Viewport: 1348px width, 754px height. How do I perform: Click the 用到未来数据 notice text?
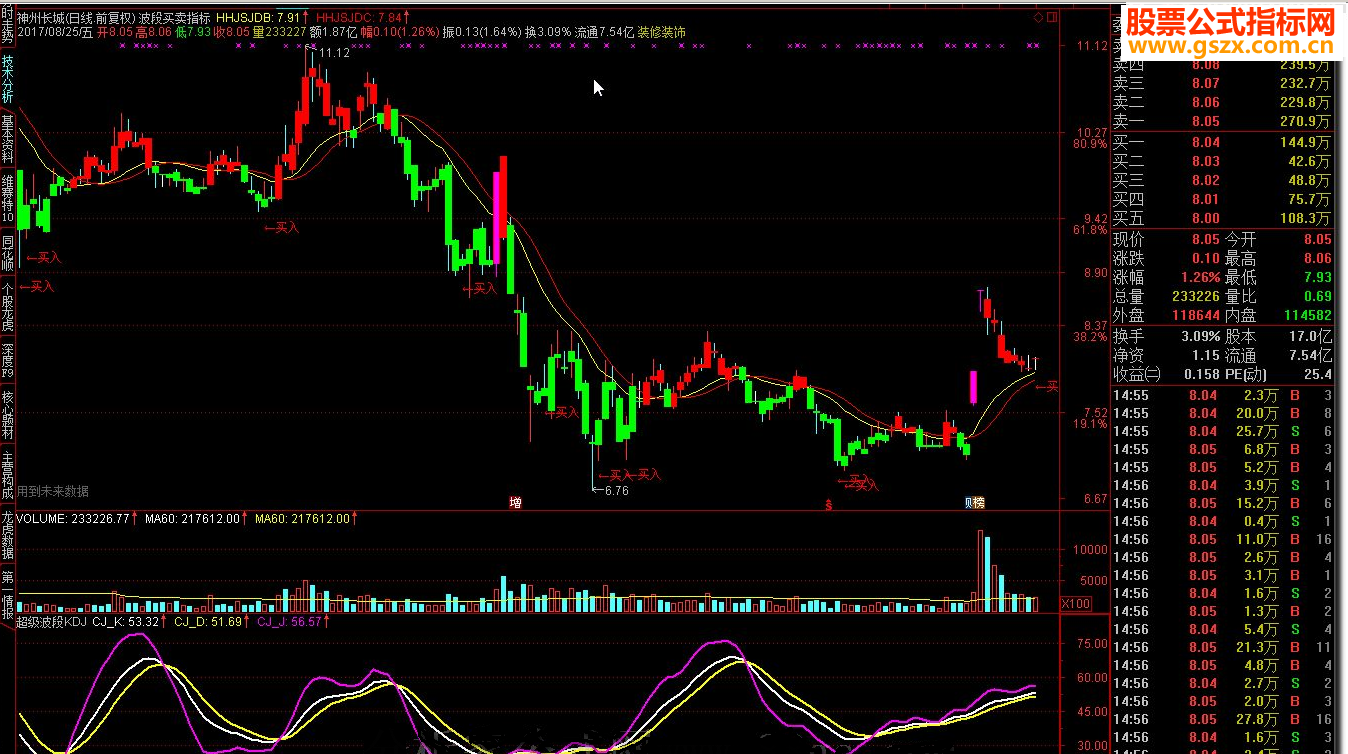53,491
